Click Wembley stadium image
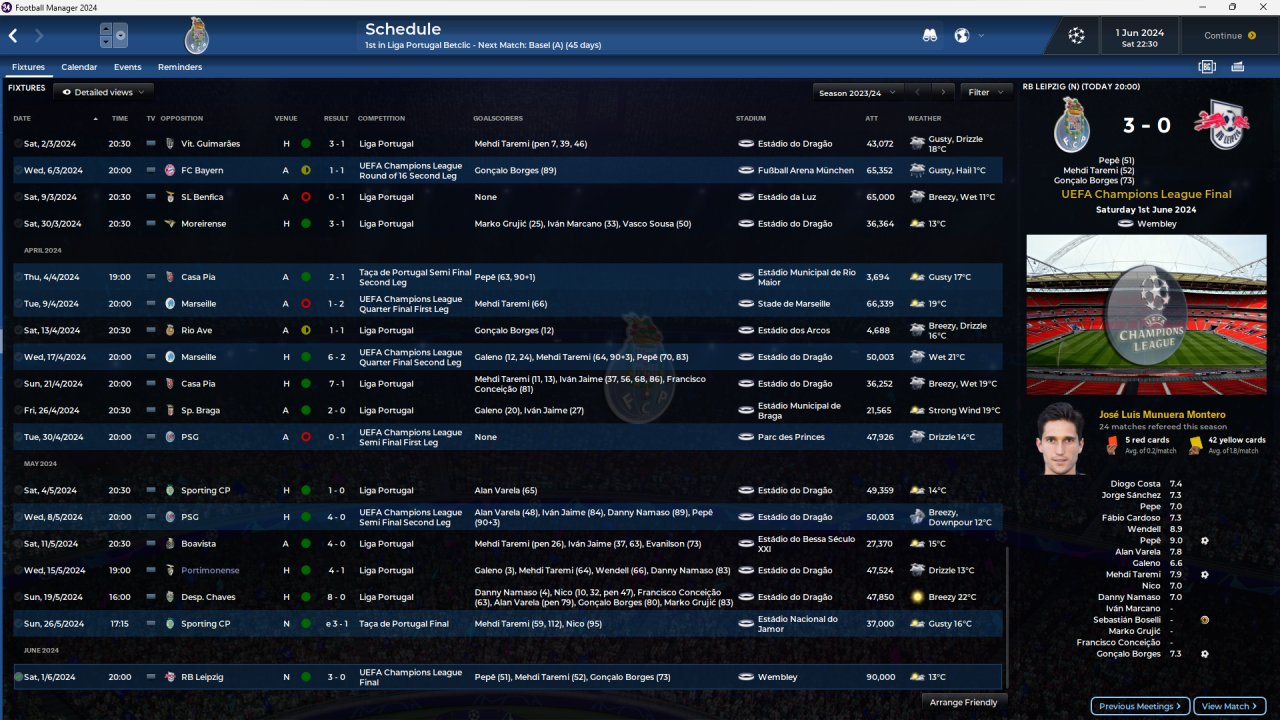The image size is (1280, 720). click(1146, 315)
